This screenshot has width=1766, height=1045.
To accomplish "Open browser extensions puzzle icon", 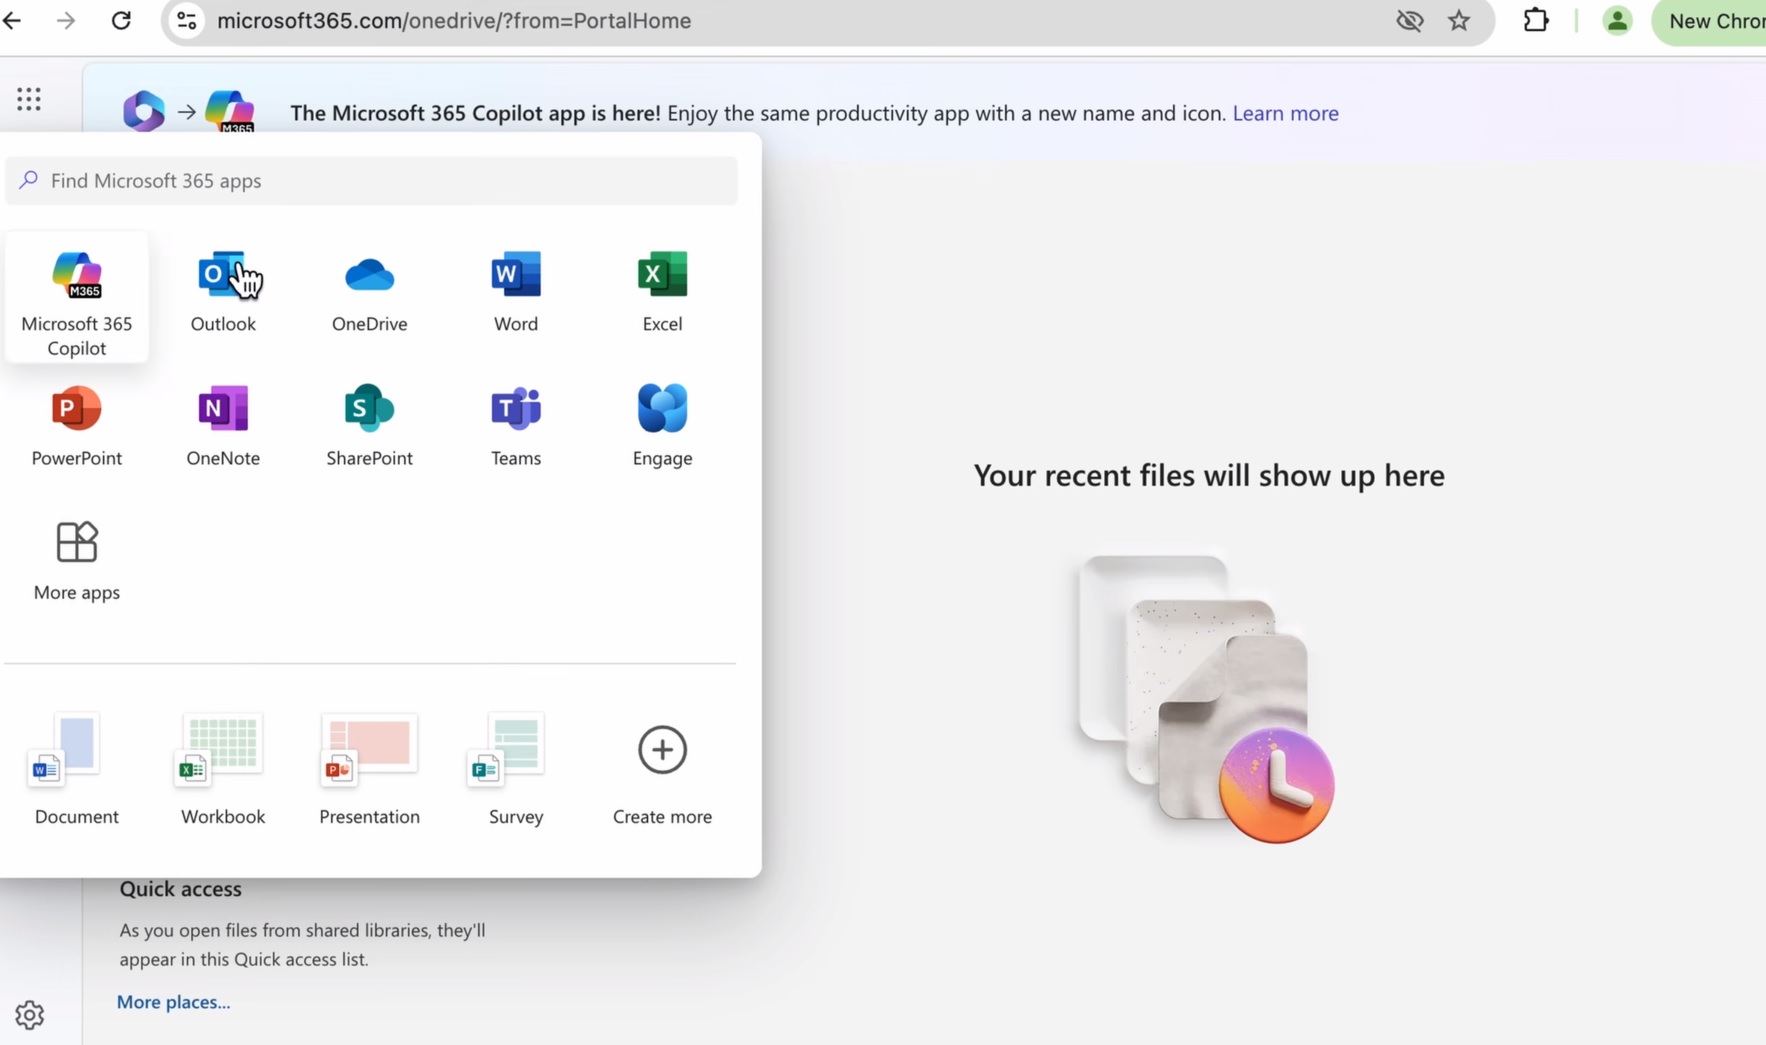I will click(x=1536, y=20).
